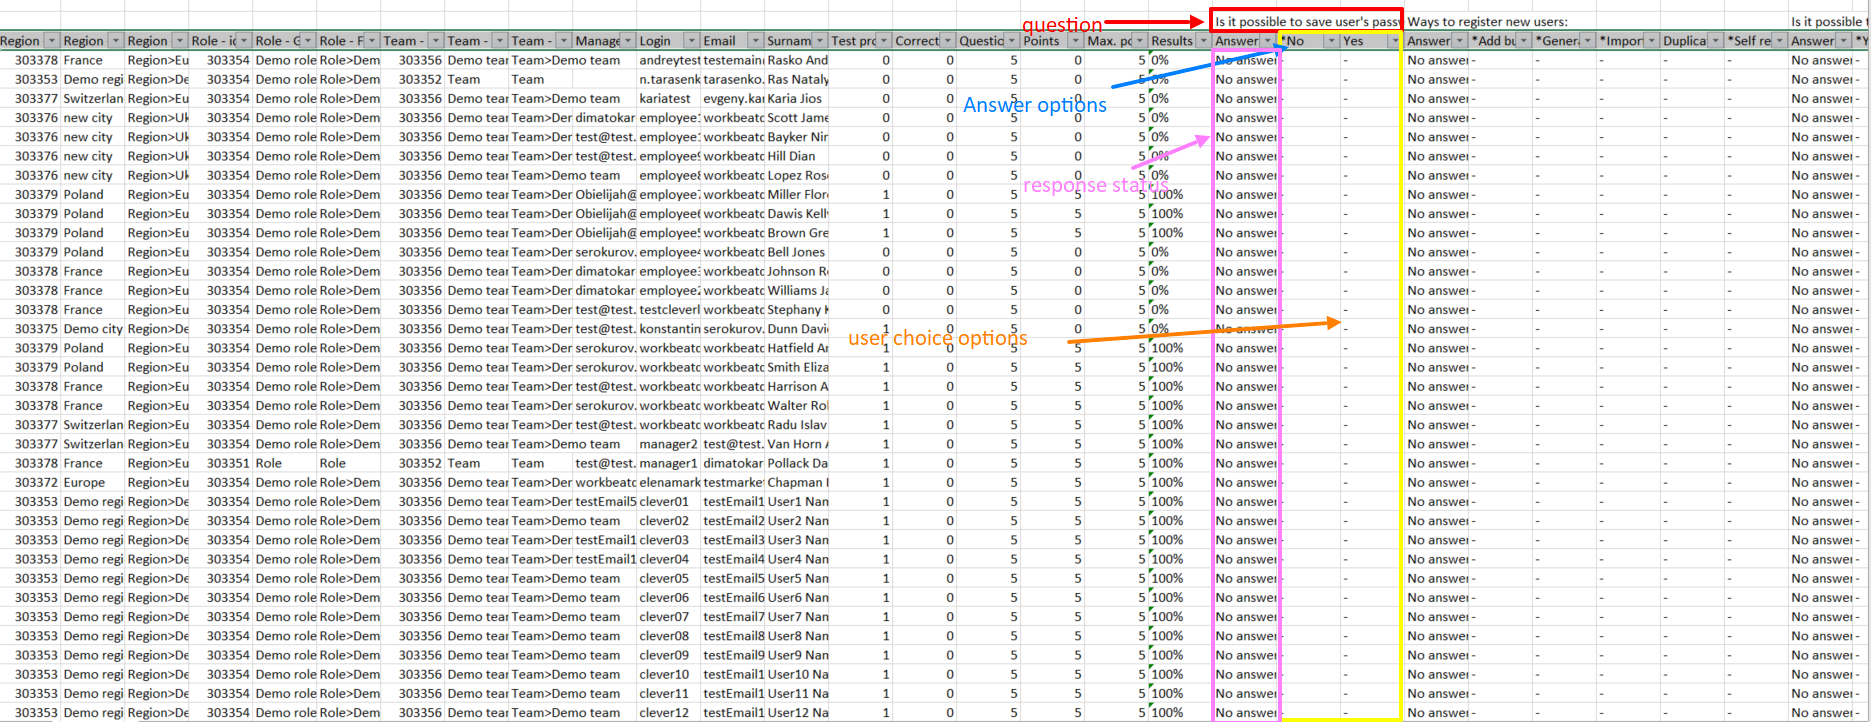This screenshot has height=722, width=1871.
Task: Expand the *Gener column filter dropdown
Action: point(1587,41)
